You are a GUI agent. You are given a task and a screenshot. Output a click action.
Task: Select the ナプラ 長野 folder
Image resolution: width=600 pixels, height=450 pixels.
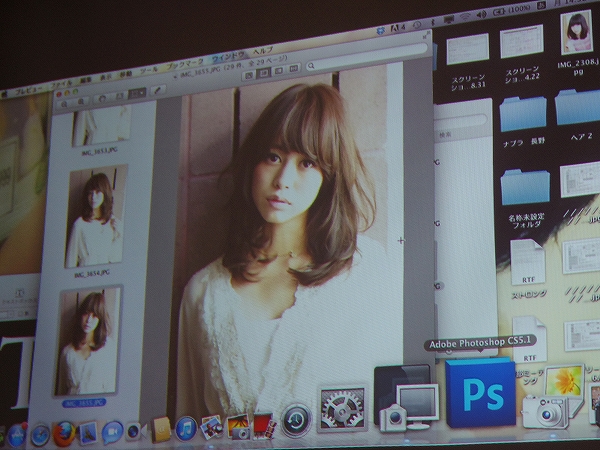[x=523, y=114]
